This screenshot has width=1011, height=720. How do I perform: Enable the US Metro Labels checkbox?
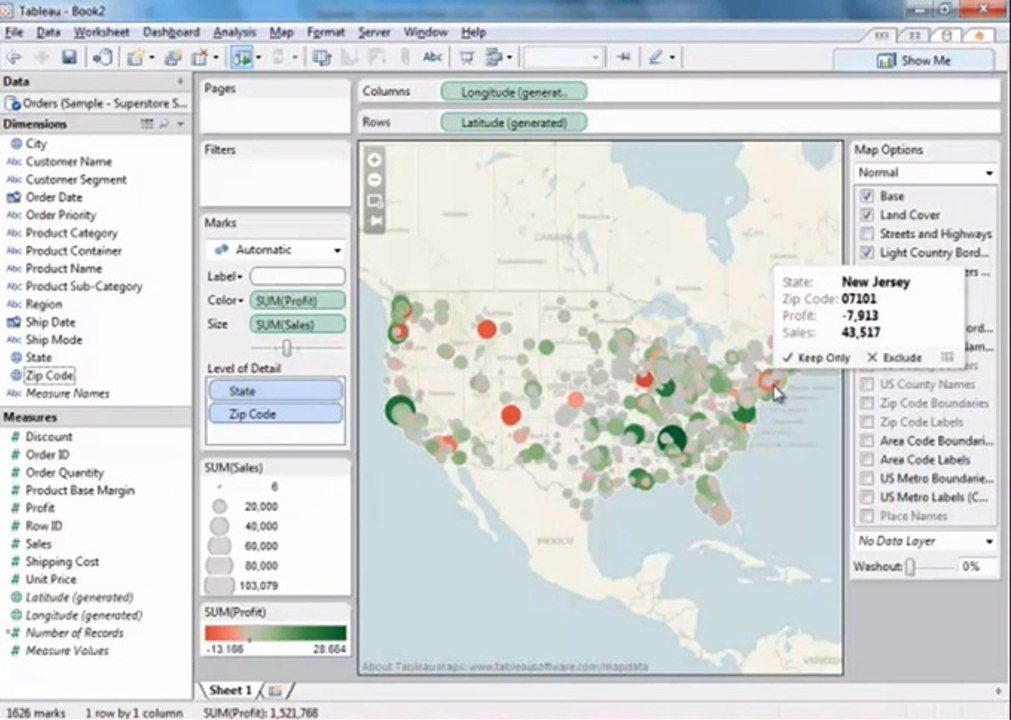(x=867, y=497)
